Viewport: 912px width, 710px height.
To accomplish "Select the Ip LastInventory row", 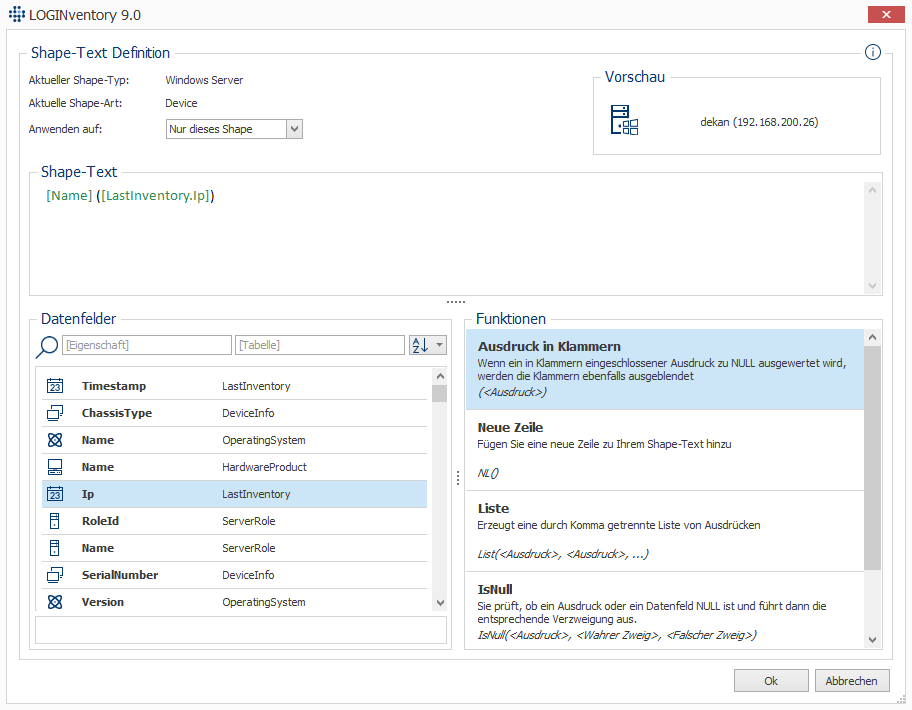I will tap(234, 494).
